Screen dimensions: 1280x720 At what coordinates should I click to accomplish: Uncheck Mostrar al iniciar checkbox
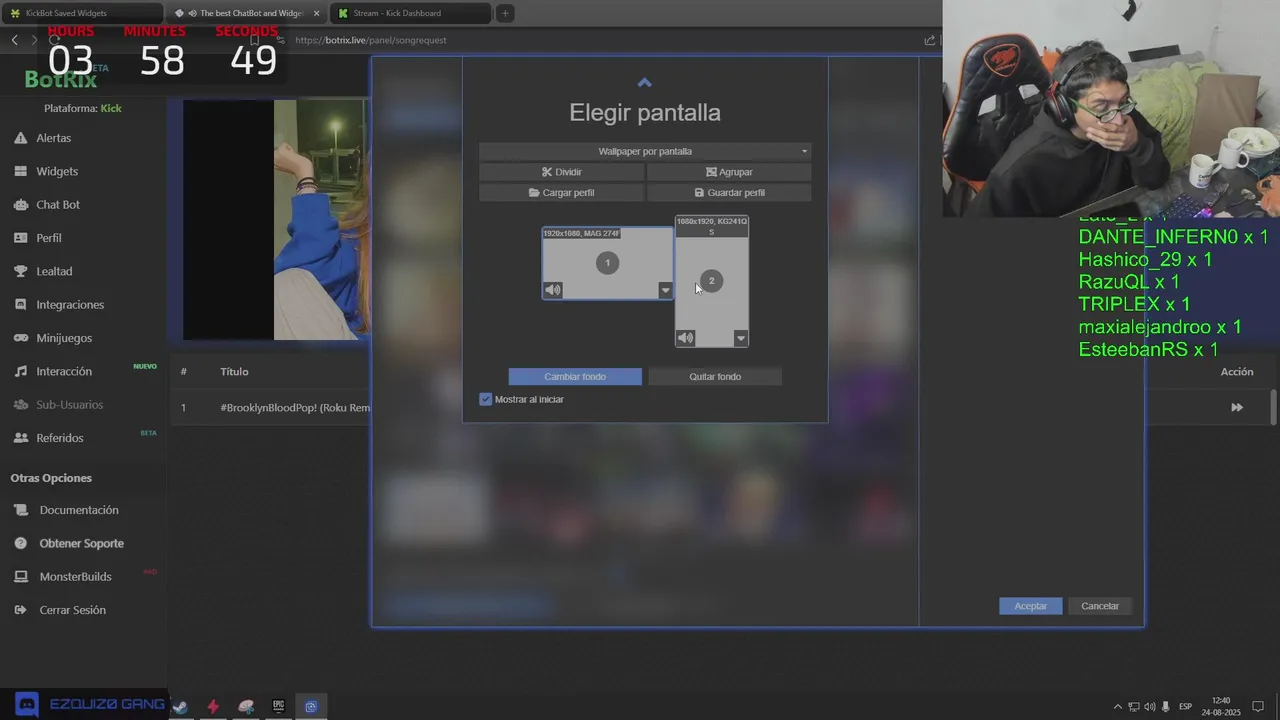(486, 399)
